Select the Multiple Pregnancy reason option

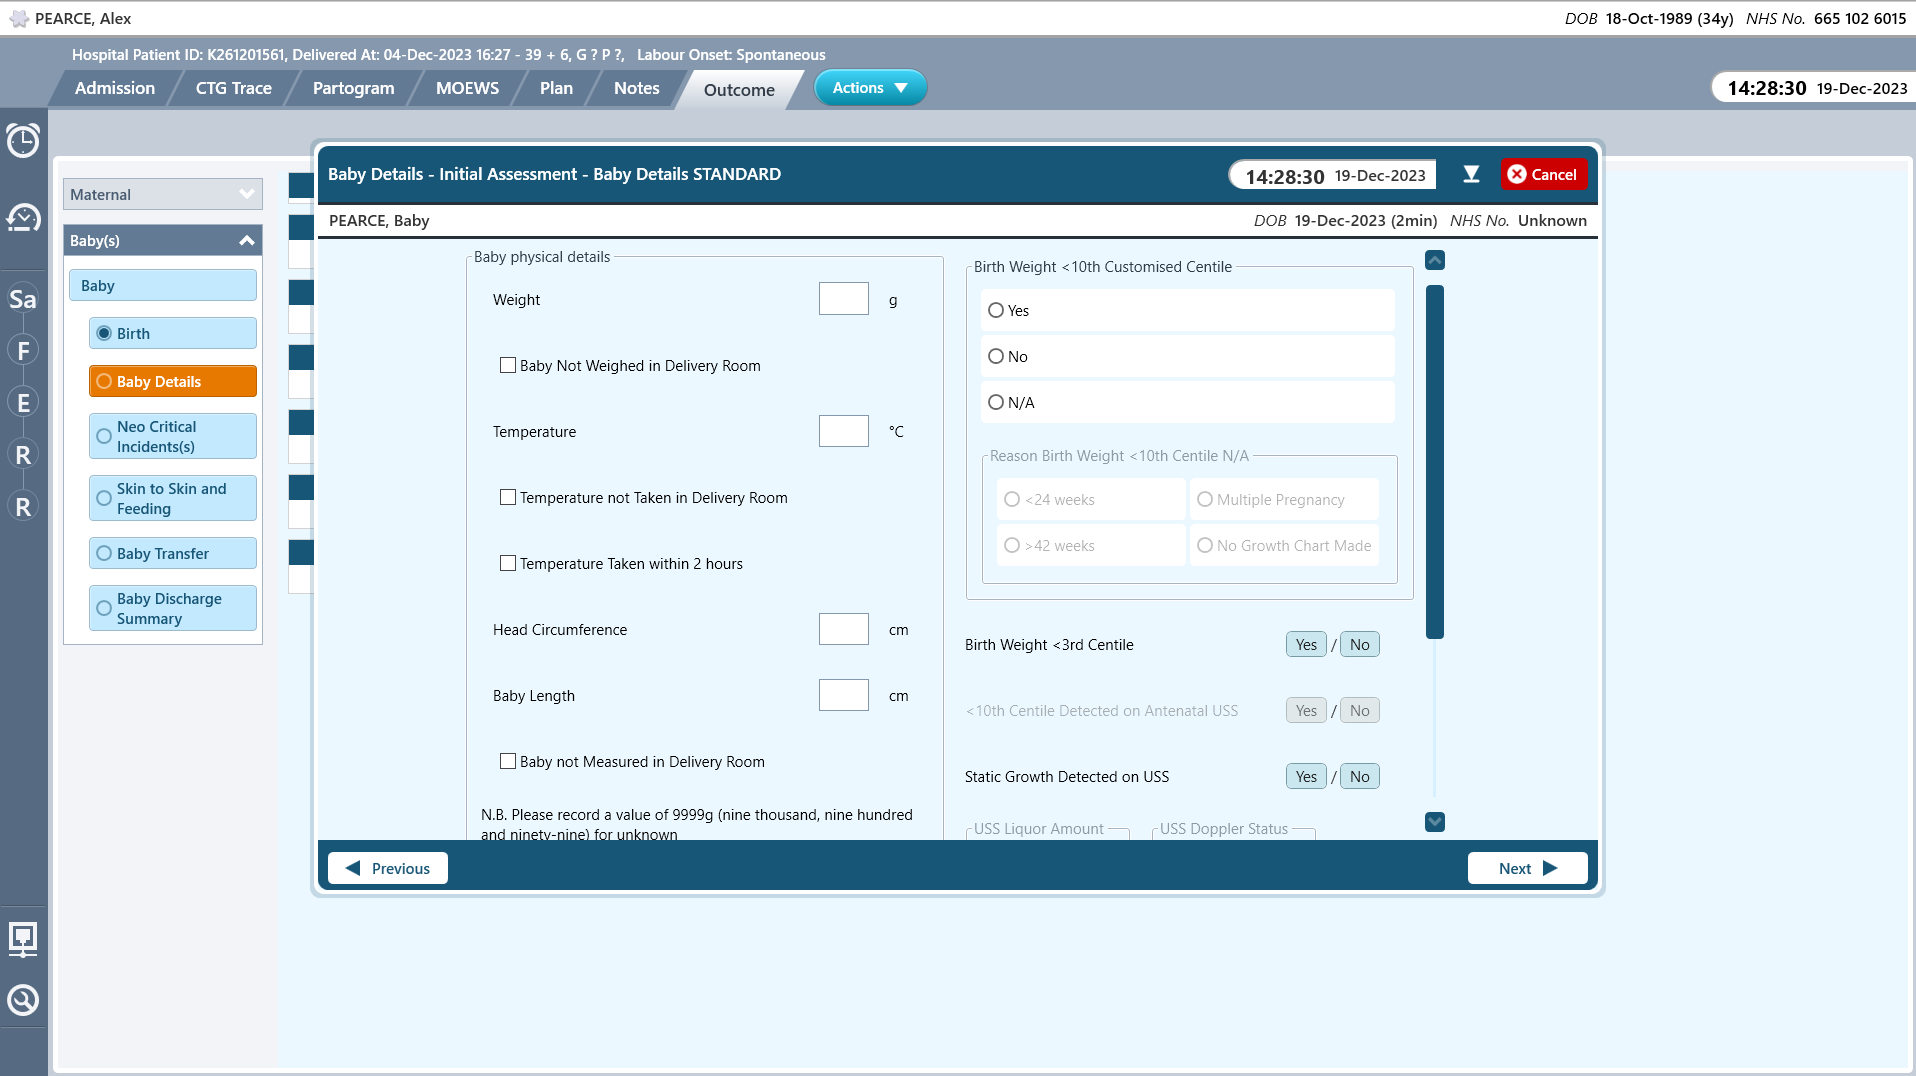[x=1284, y=499]
